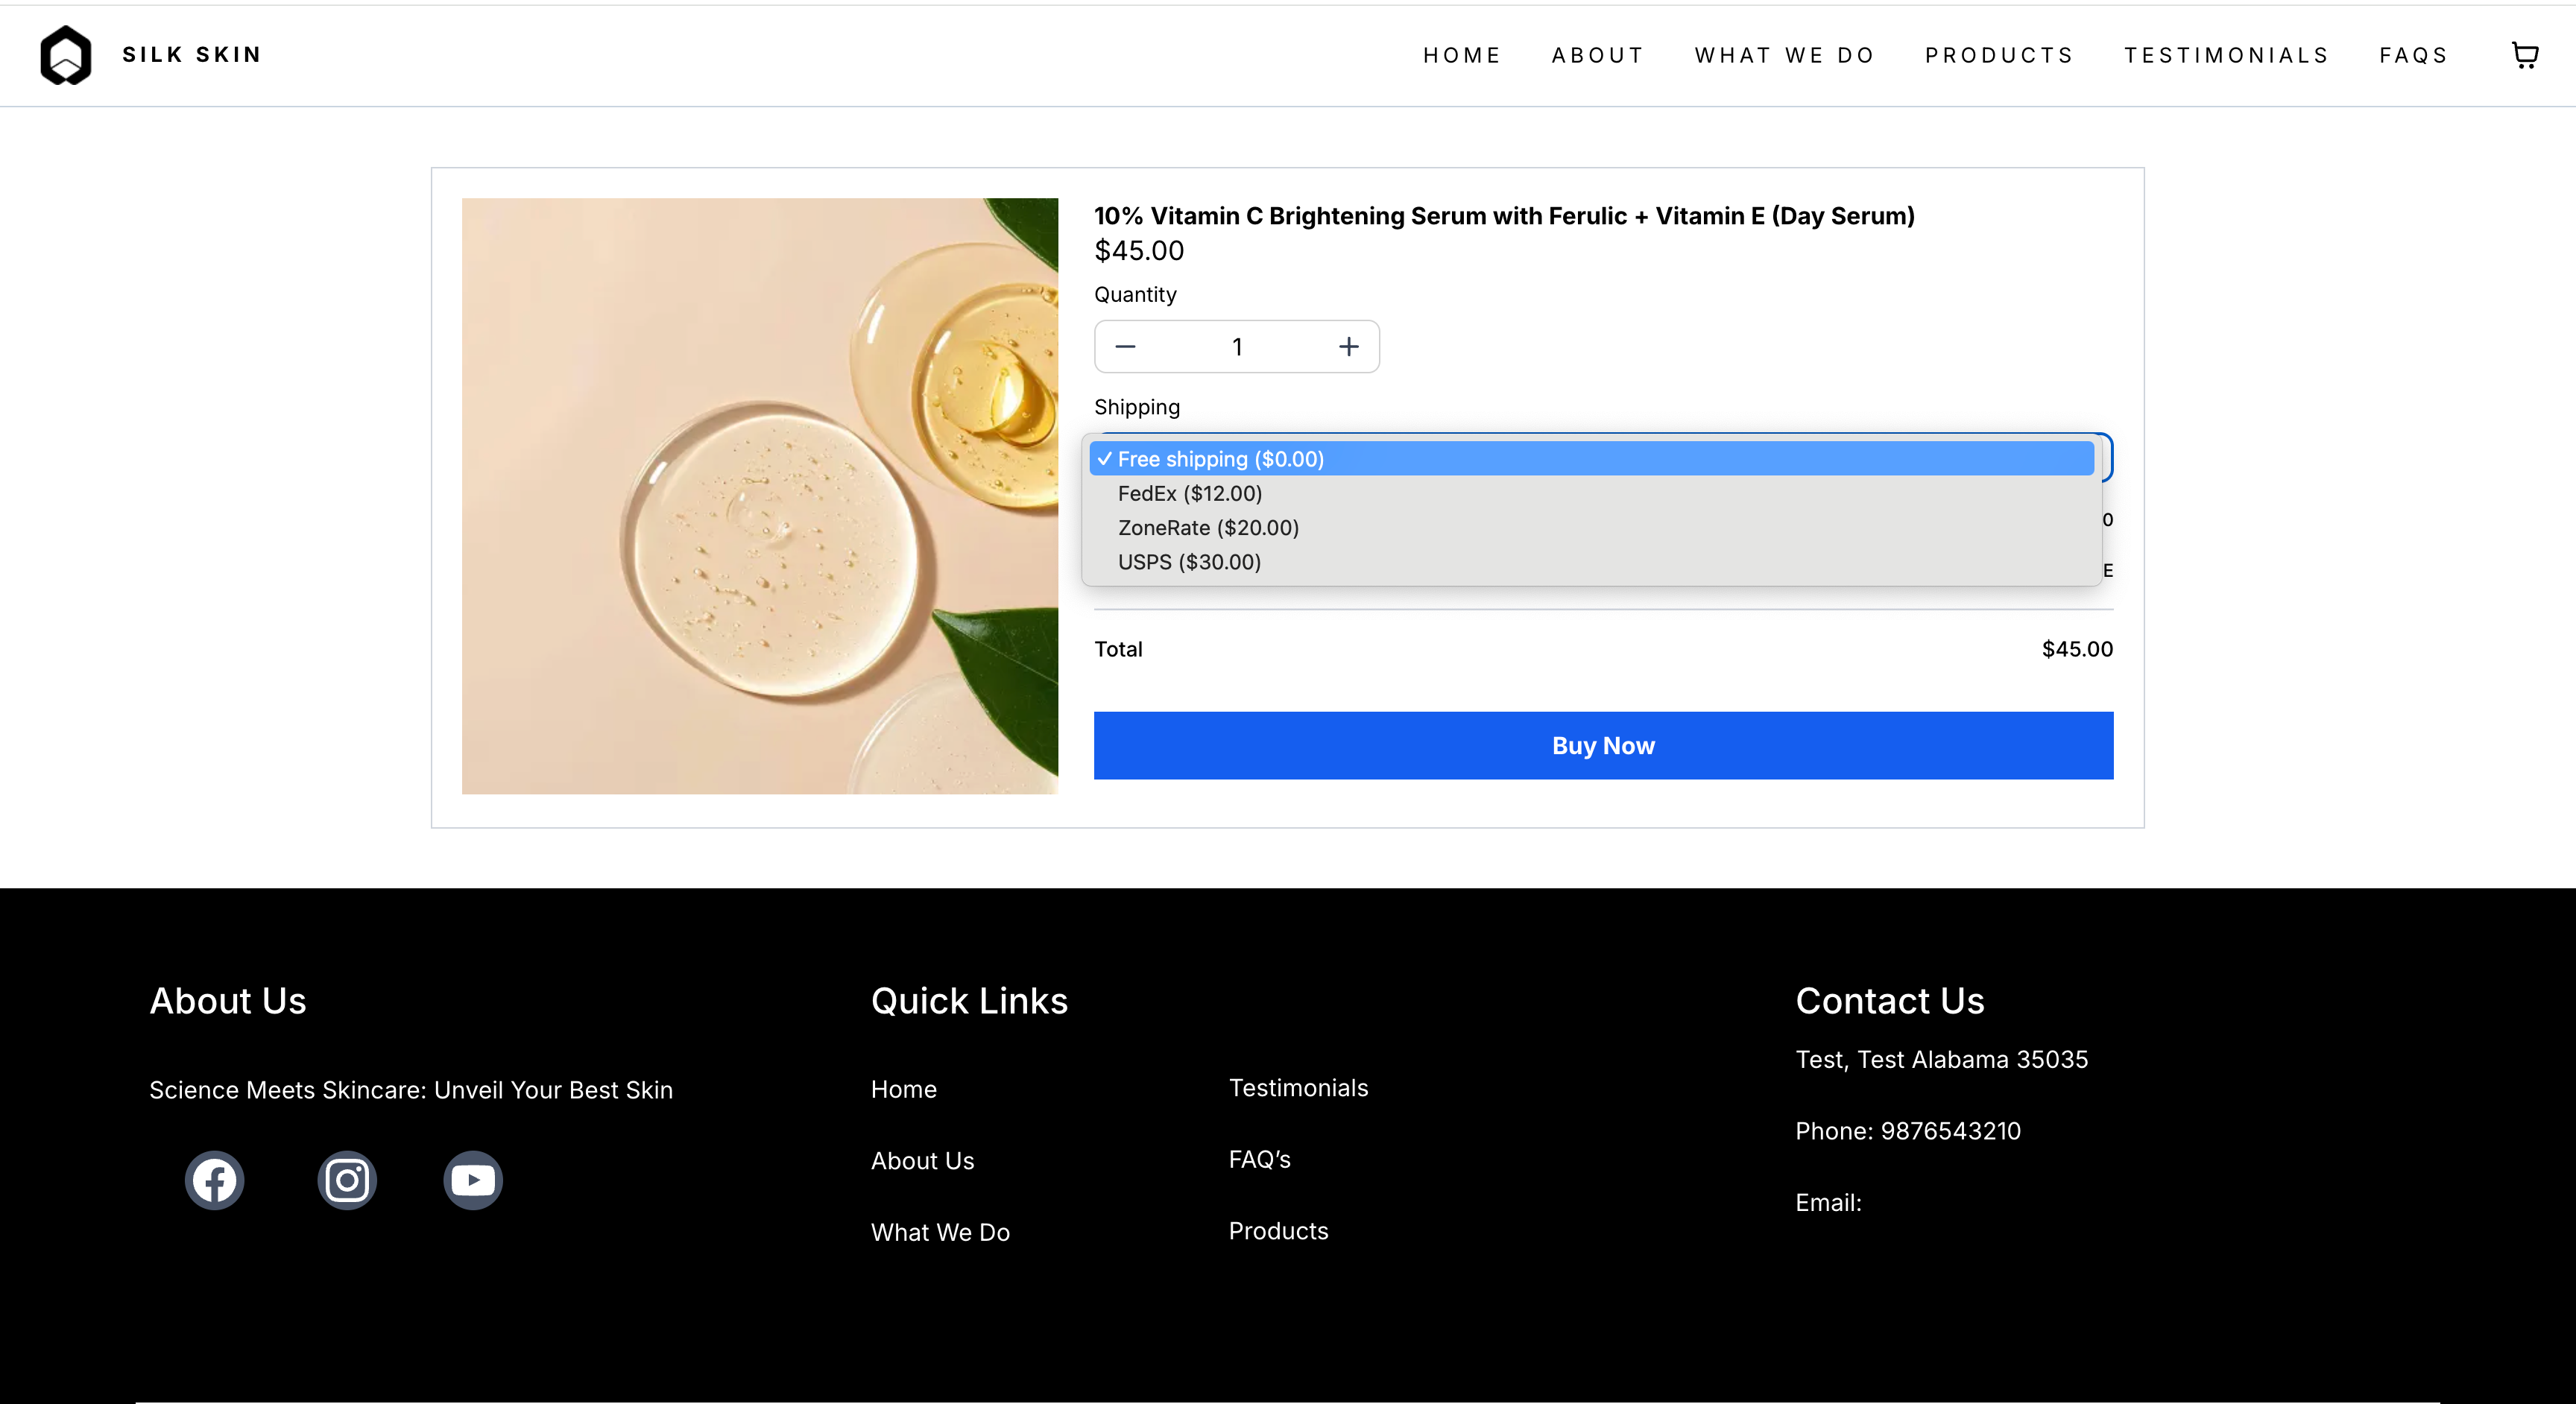Open footer About Us quick link
This screenshot has width=2576, height=1404.
click(922, 1161)
